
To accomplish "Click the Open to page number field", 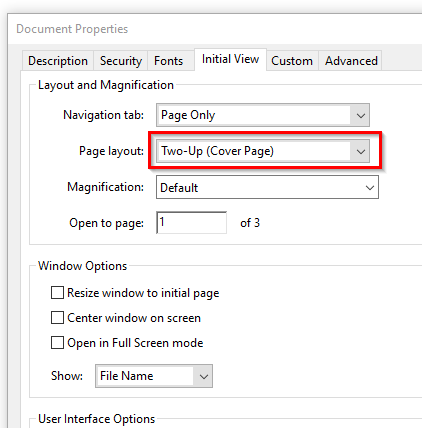I will click(x=191, y=222).
